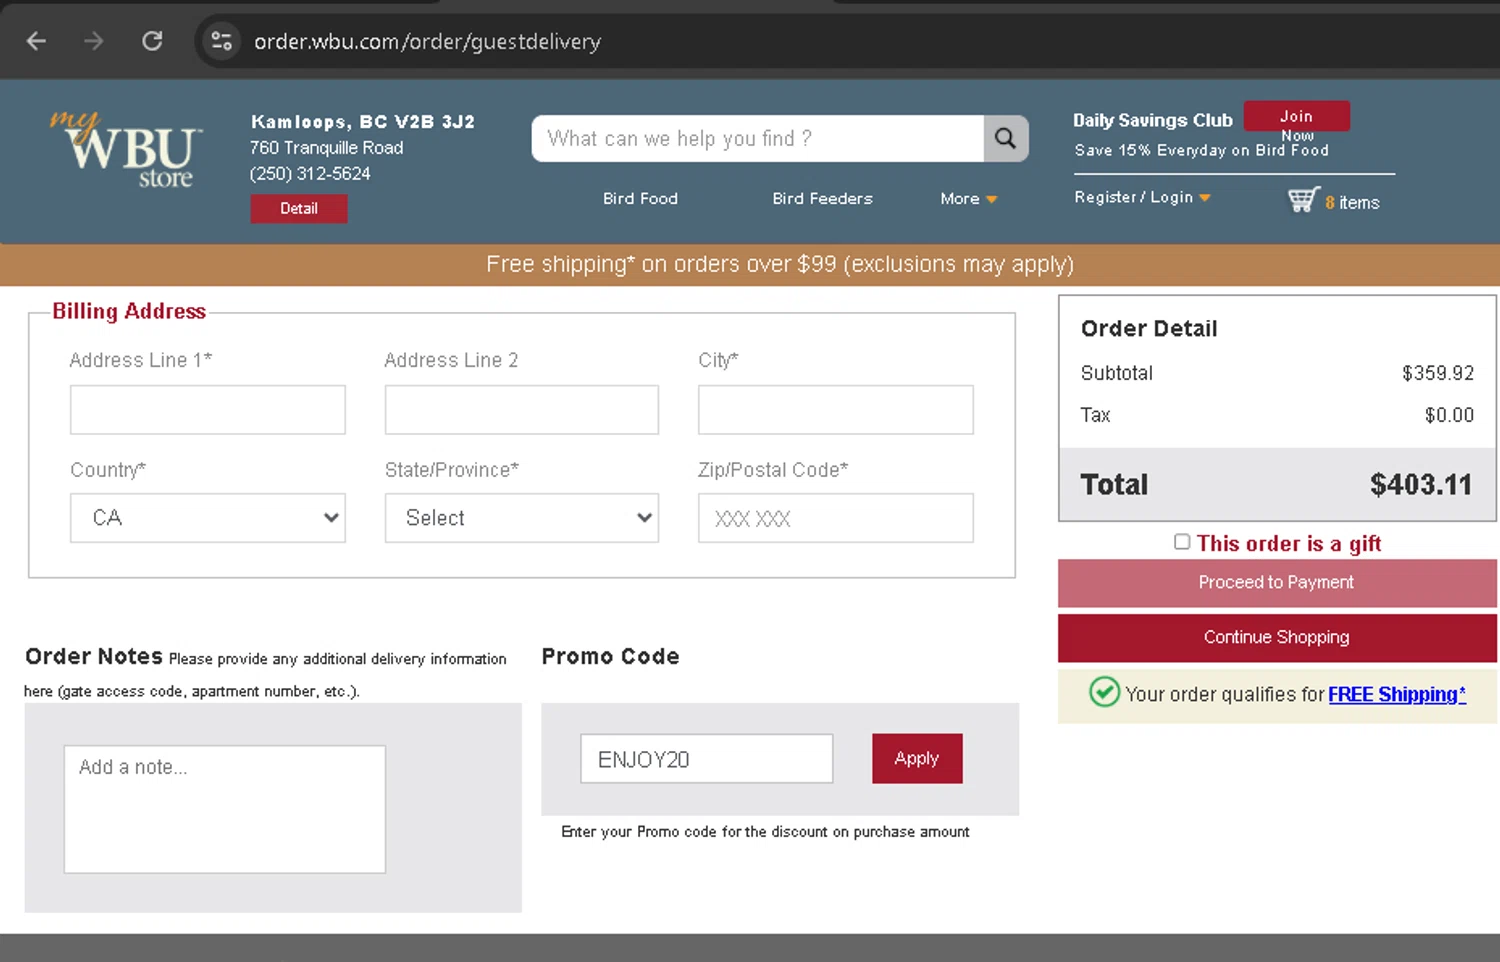
Task: Click Proceed to Payment
Action: click(x=1277, y=583)
